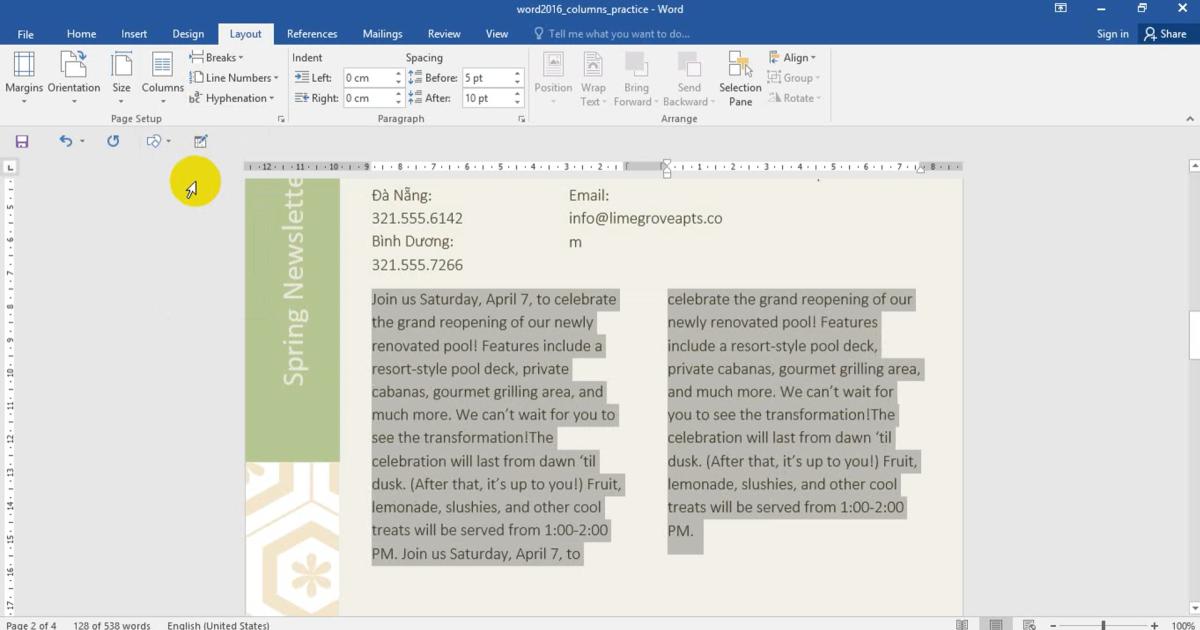Increase the Left indent value

(x=398, y=74)
